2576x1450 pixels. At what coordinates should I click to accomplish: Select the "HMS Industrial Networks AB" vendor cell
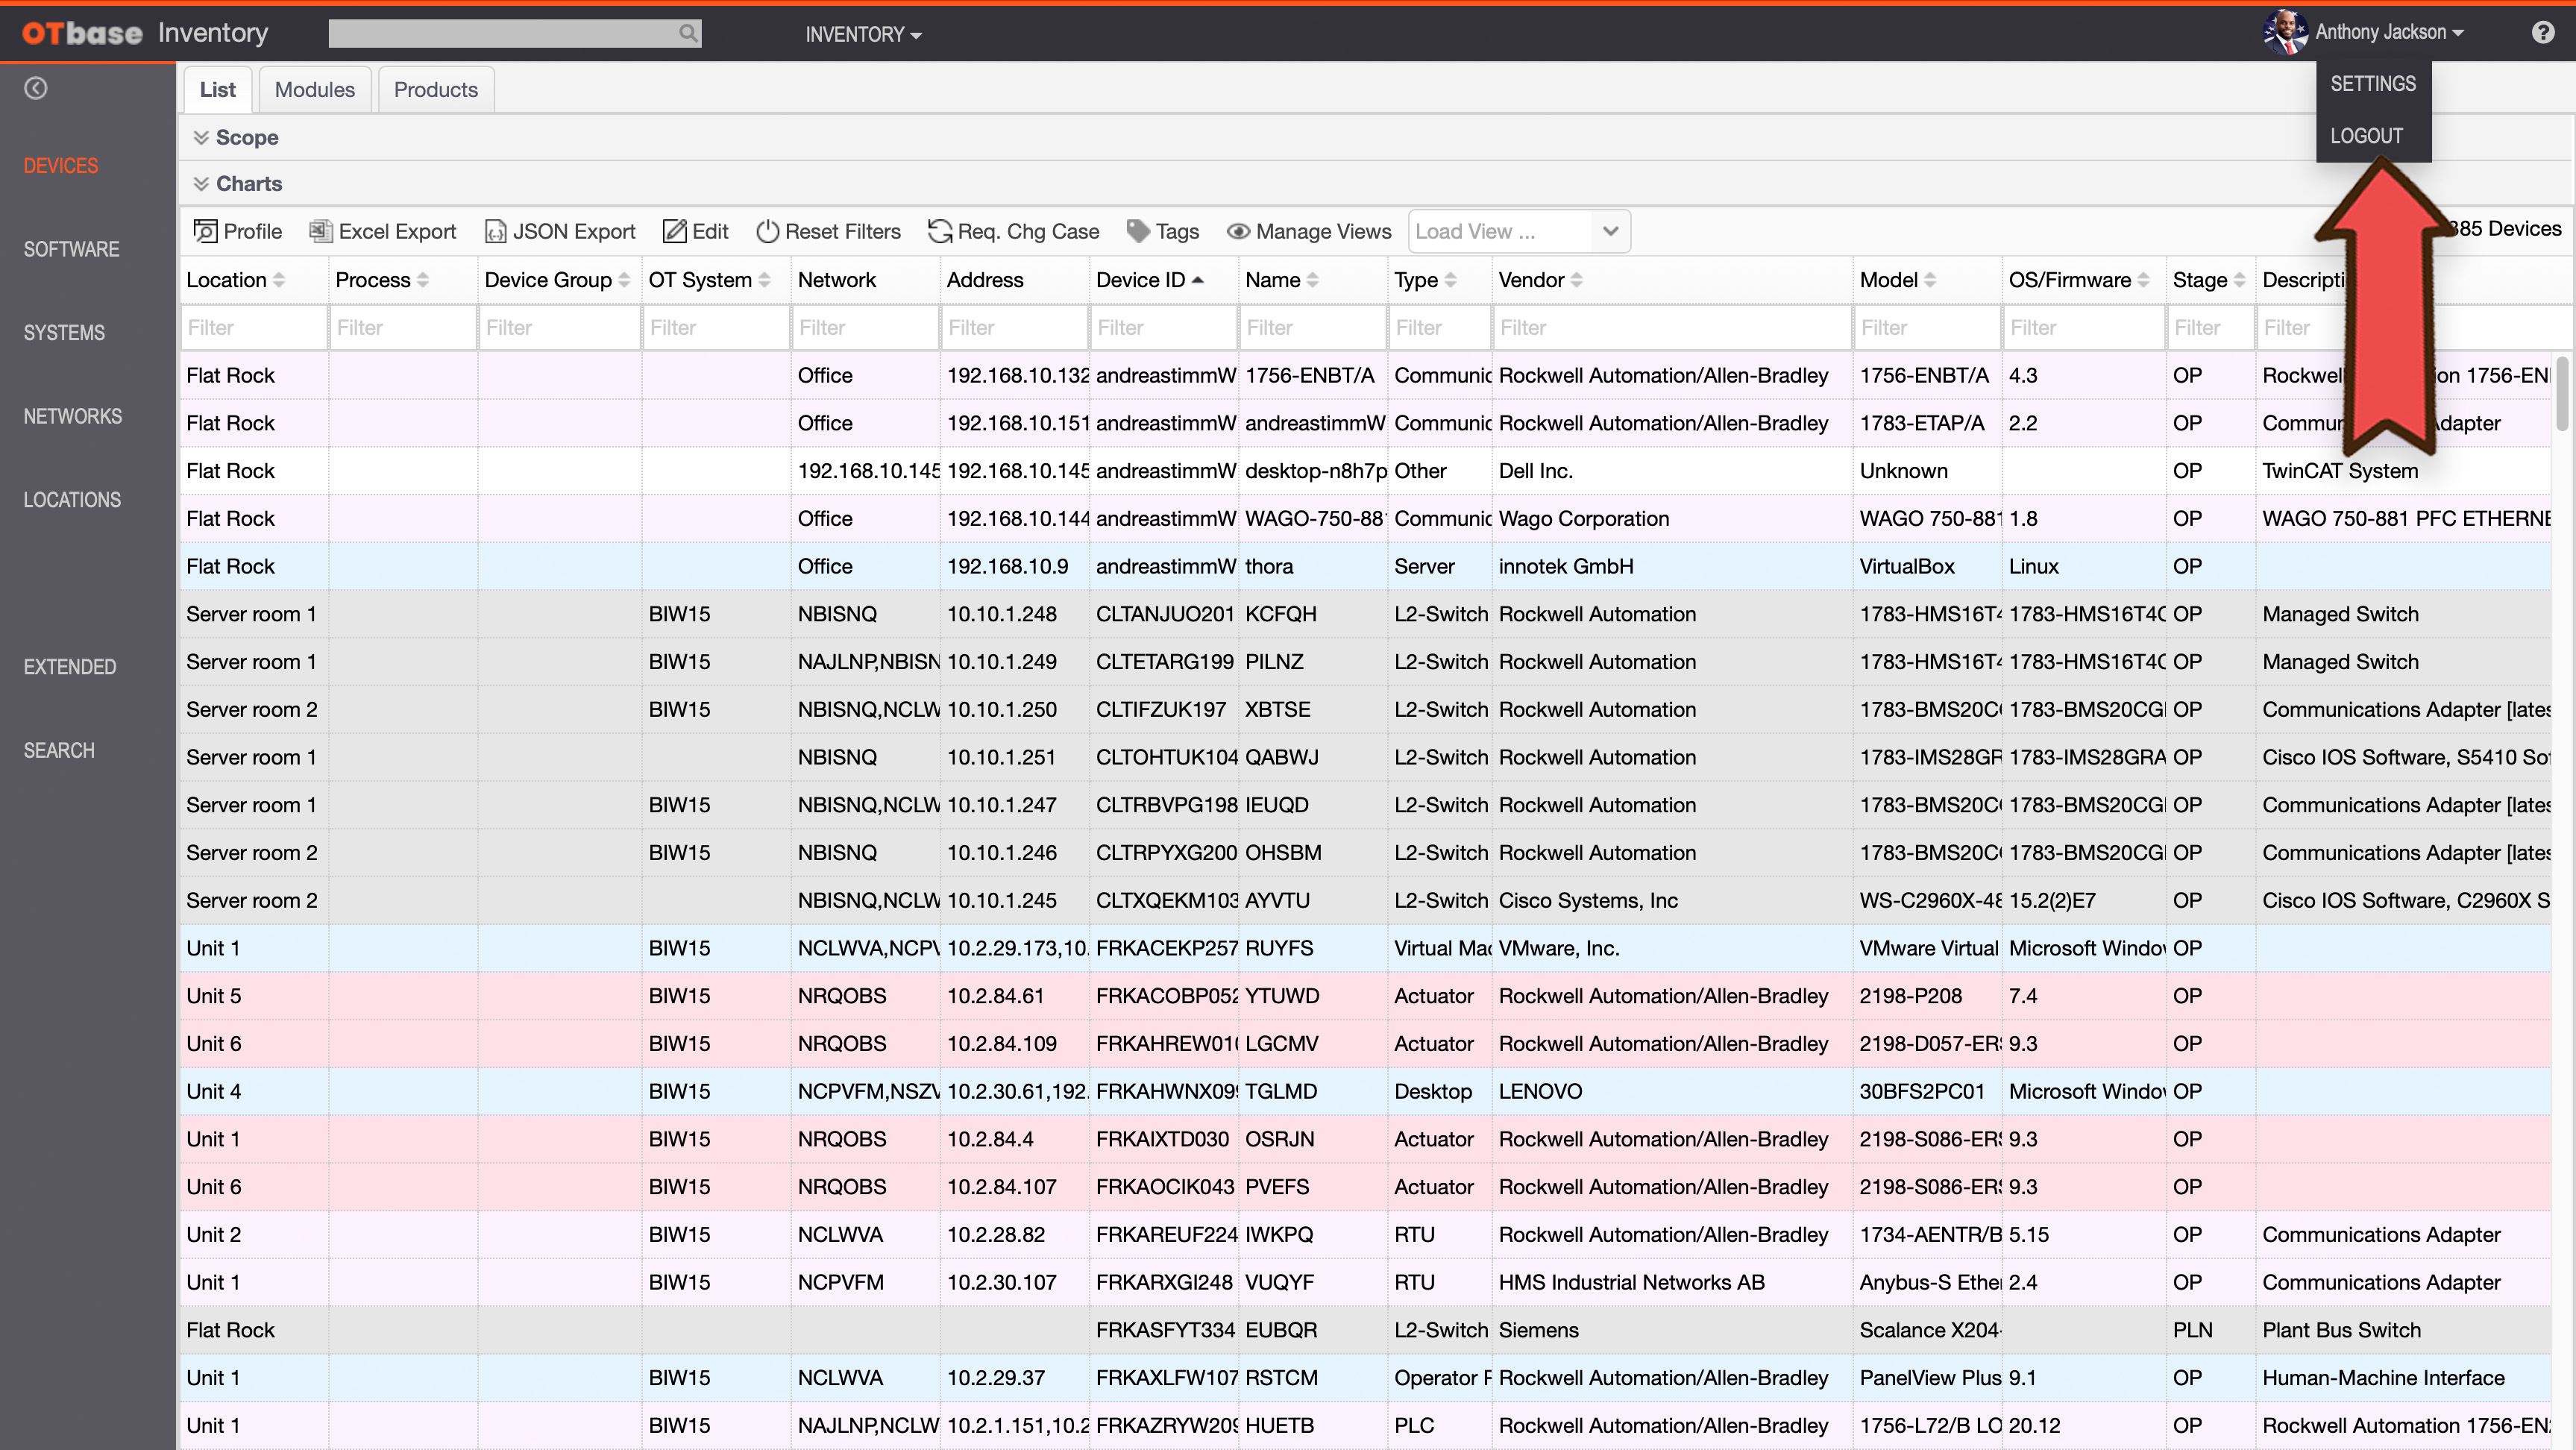pos(1671,1282)
